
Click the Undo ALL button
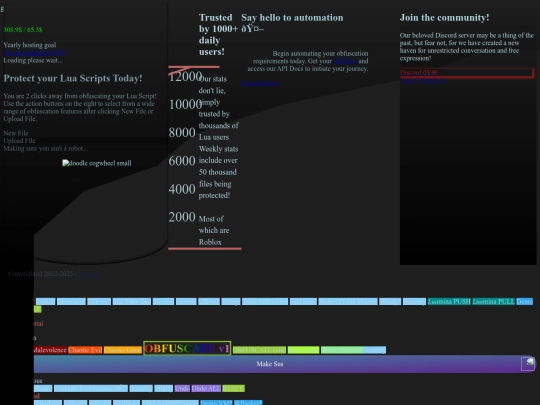point(206,388)
